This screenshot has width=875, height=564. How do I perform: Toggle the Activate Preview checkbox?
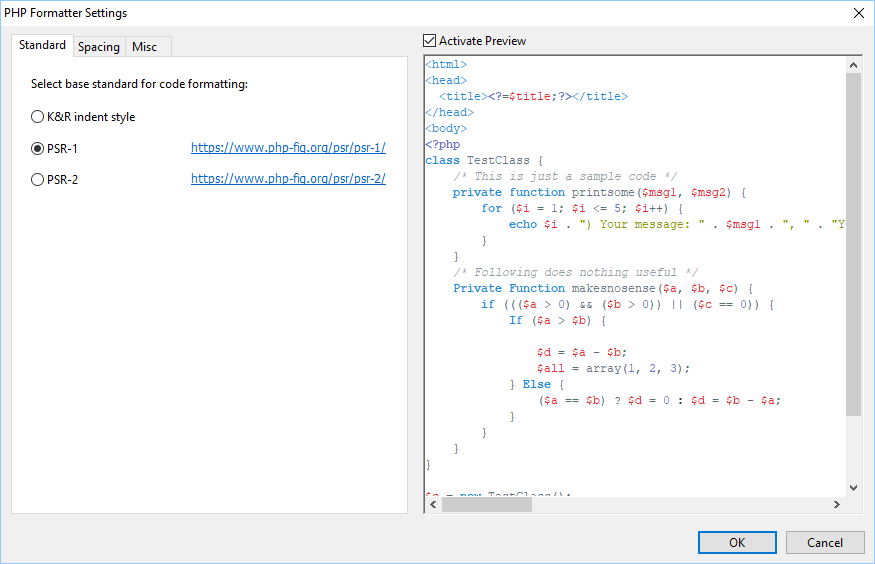coord(430,41)
